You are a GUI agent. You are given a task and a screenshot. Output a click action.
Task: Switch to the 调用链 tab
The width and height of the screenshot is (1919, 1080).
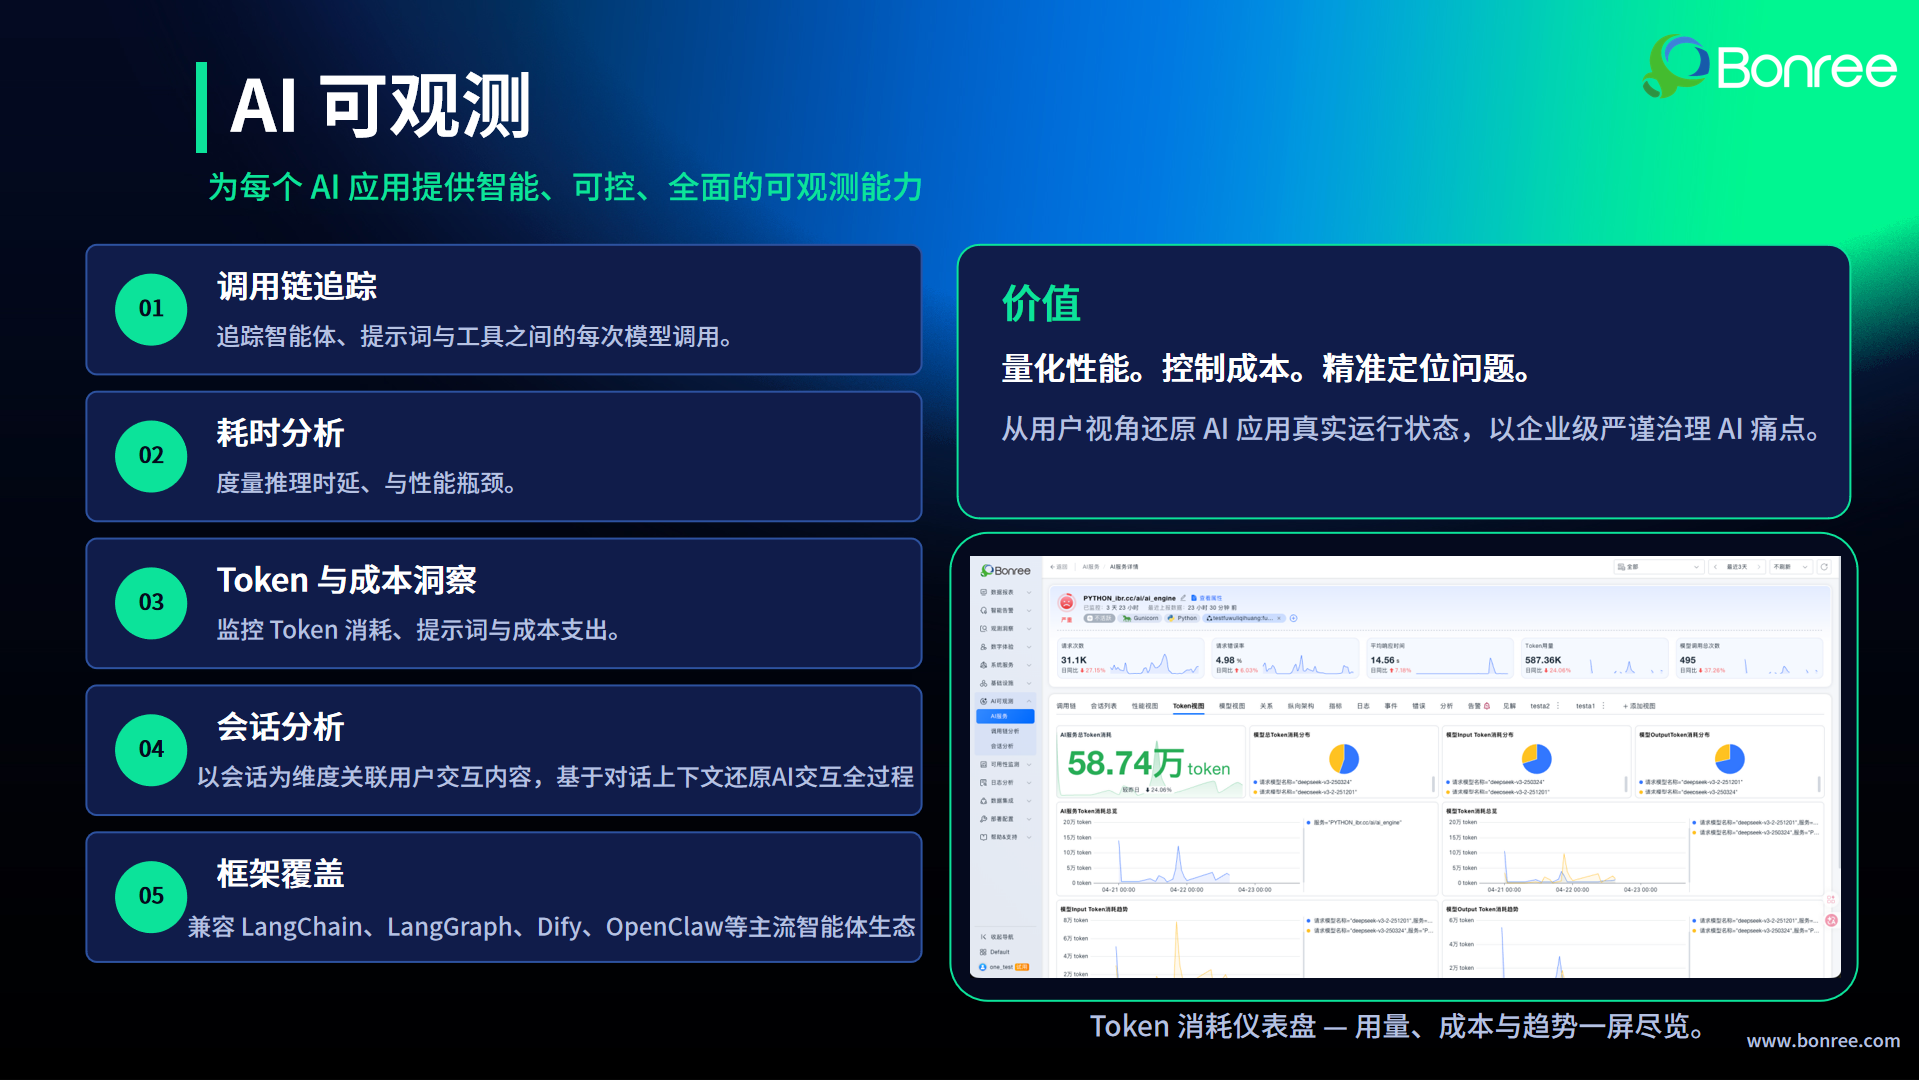pyautogui.click(x=1066, y=706)
